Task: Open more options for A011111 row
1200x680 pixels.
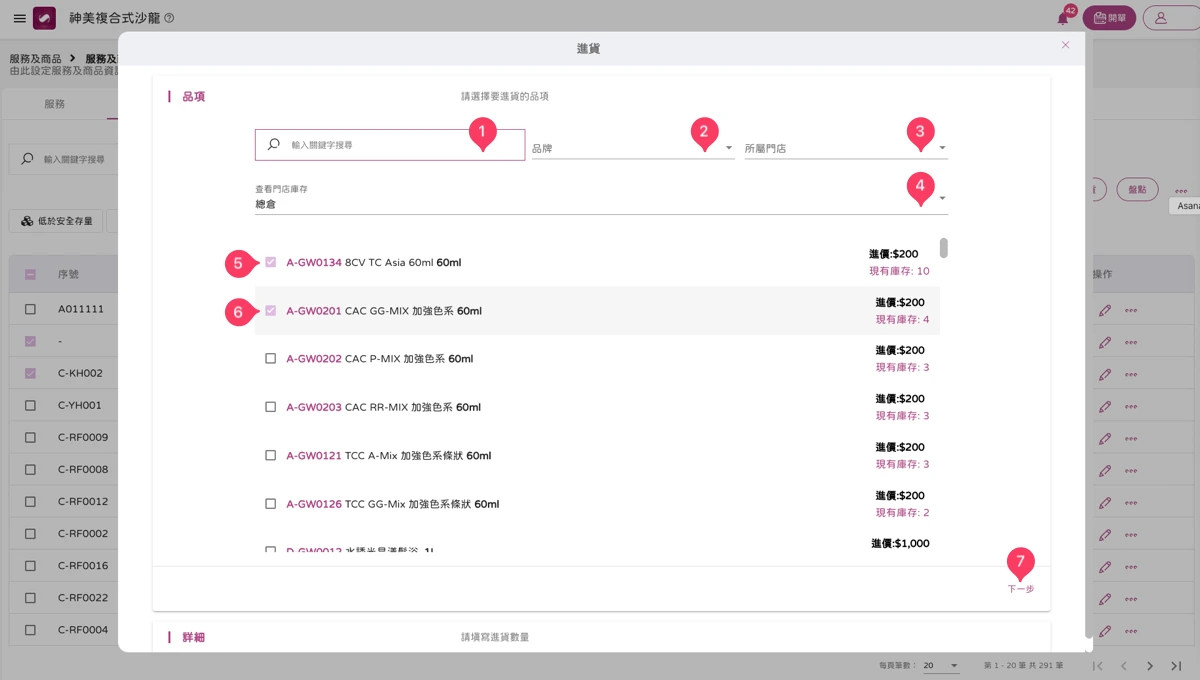Action: tap(1131, 310)
